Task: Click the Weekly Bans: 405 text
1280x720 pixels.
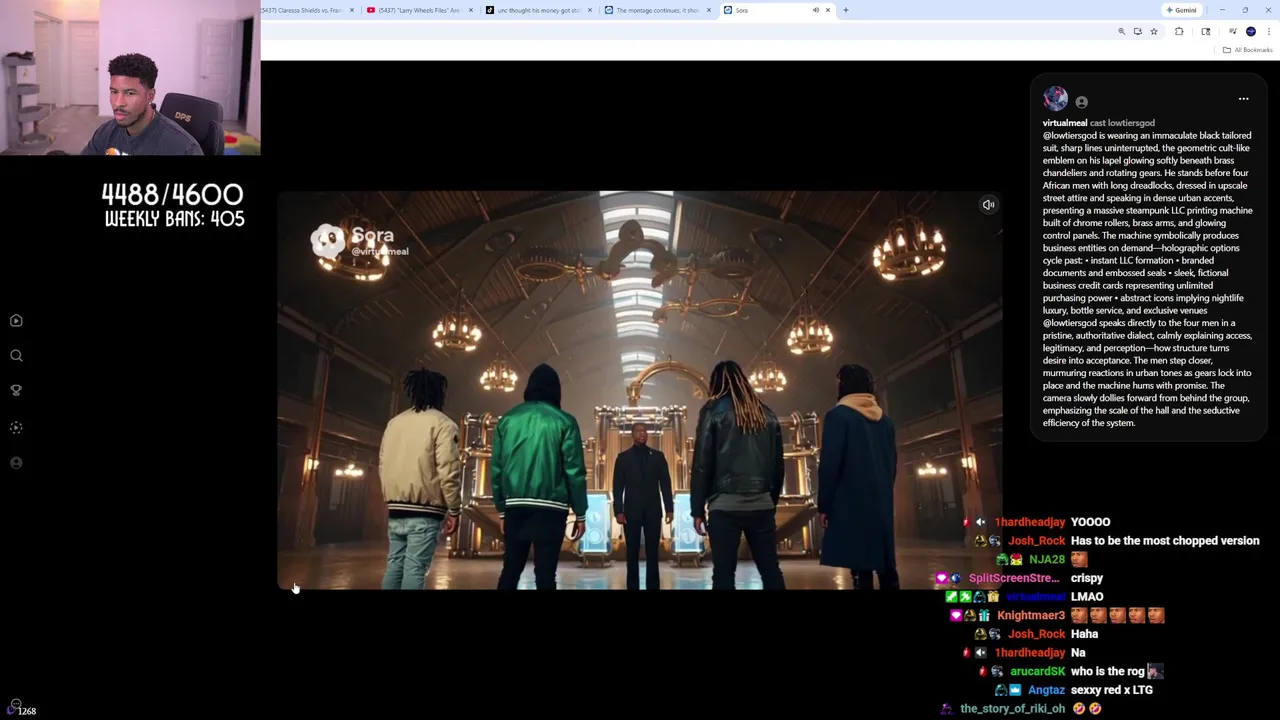Action: click(x=174, y=219)
